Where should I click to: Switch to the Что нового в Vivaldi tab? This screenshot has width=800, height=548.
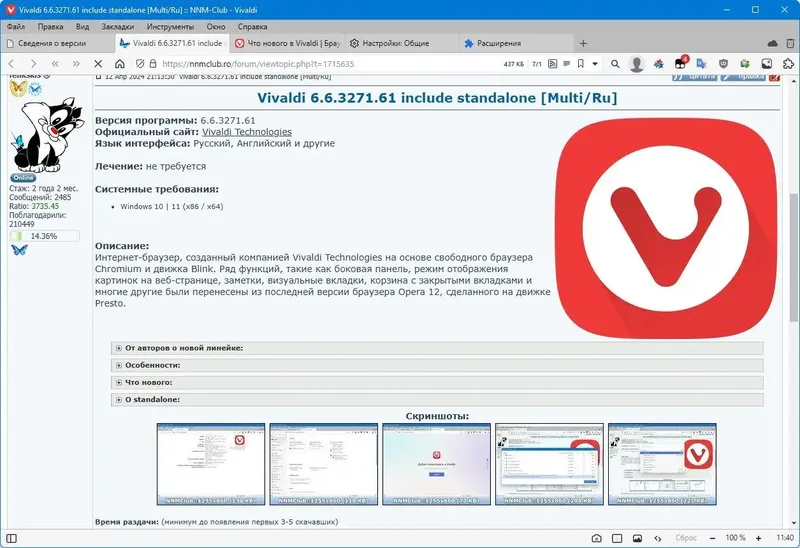[287, 43]
